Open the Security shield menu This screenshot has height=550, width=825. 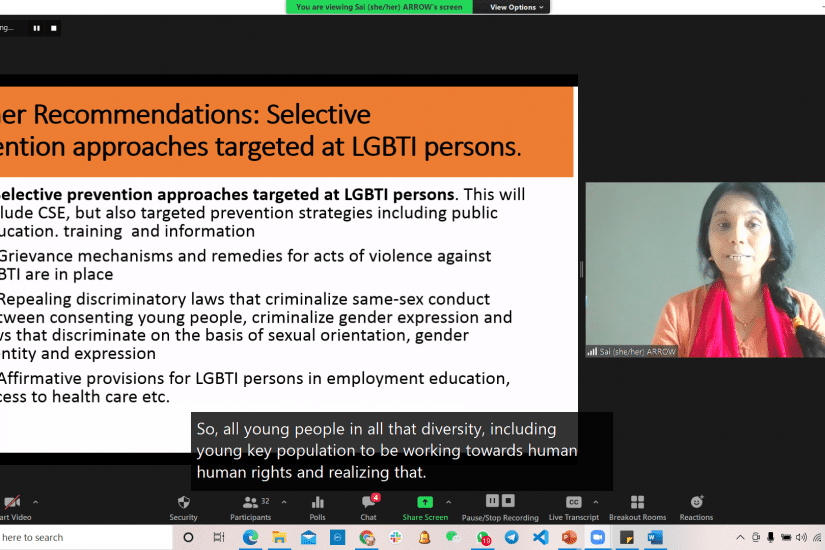point(183,503)
